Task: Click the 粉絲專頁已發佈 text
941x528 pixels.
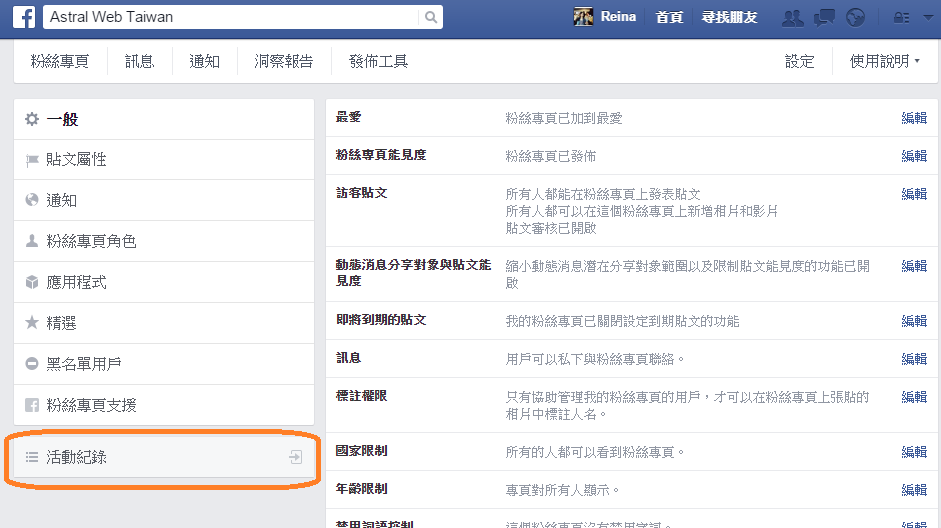Action: [x=550, y=156]
